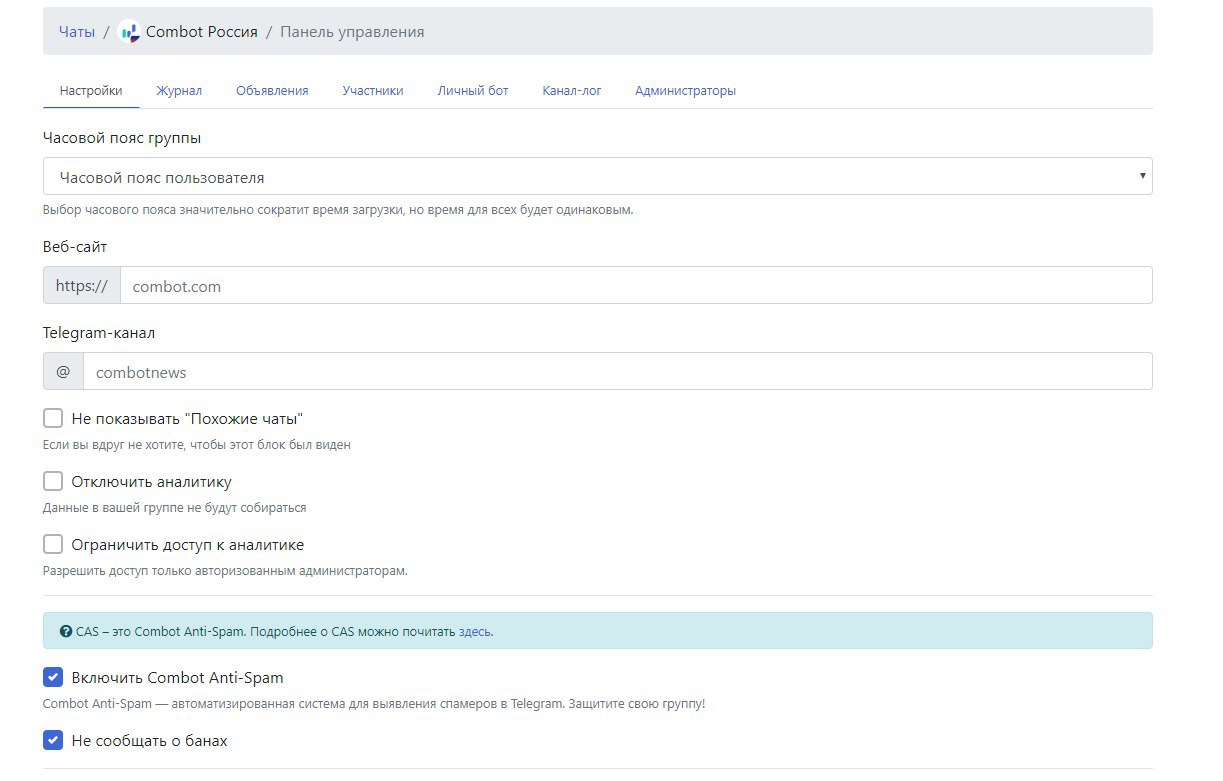Switch to the Участники tab
Viewport: 1223px width, 781px height.
pos(373,90)
